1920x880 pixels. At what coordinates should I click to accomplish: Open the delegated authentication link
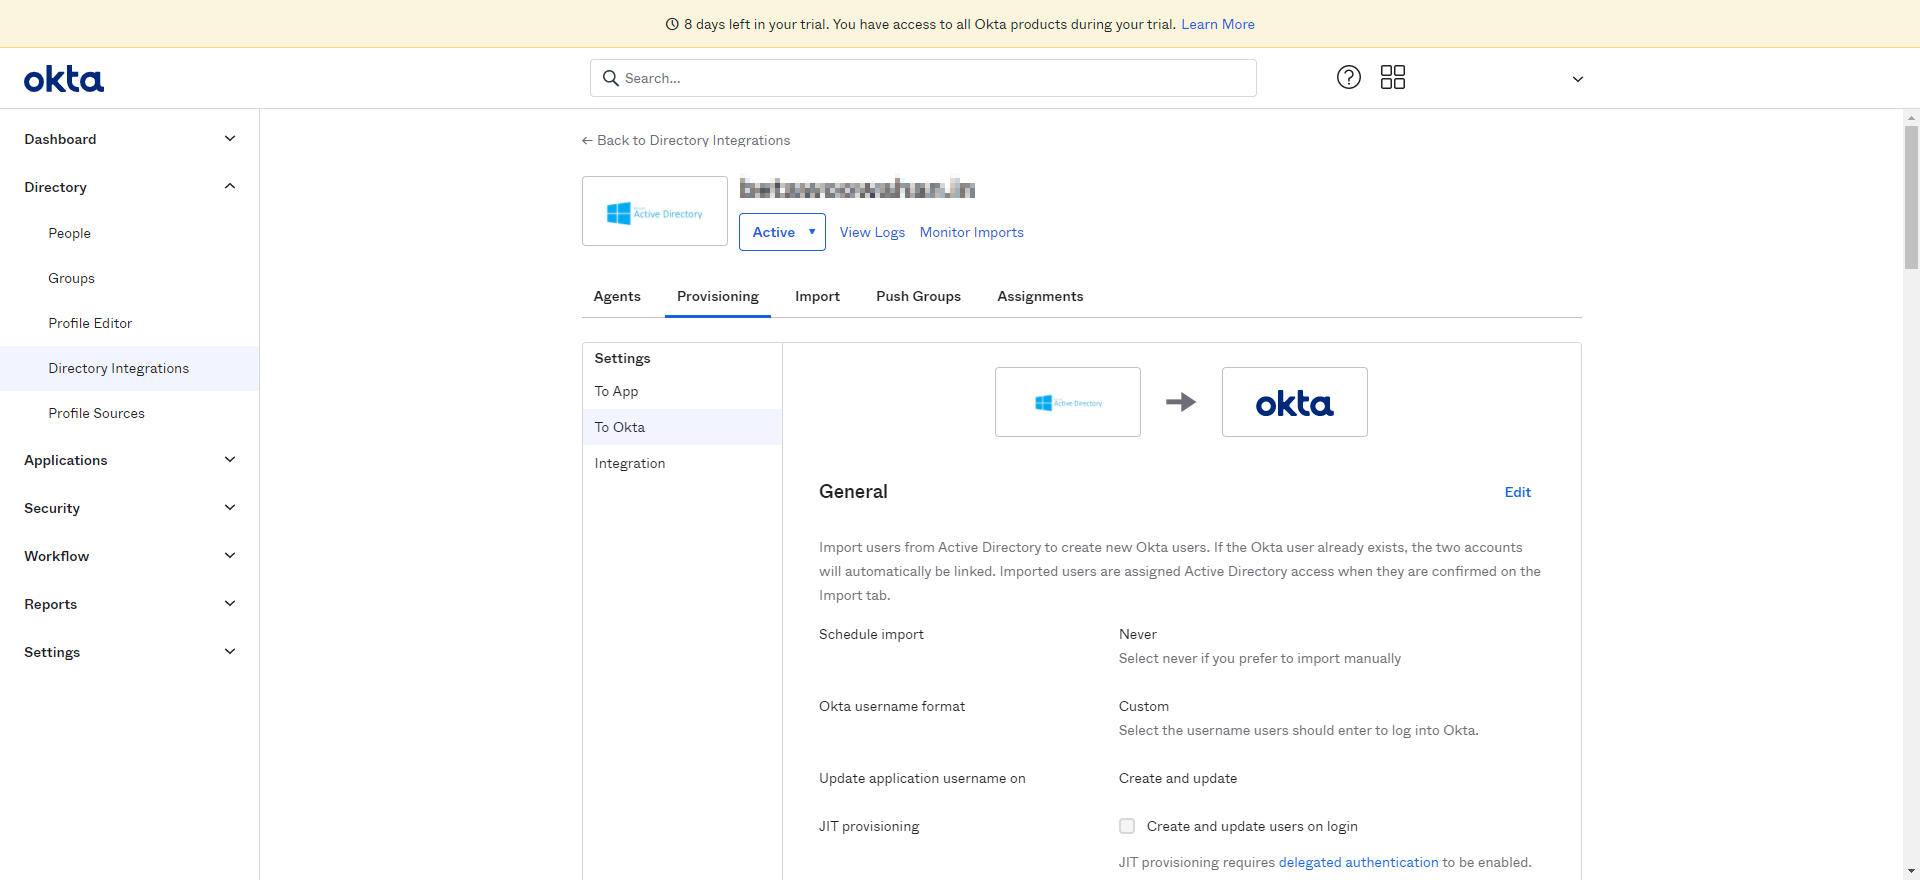[1358, 862]
